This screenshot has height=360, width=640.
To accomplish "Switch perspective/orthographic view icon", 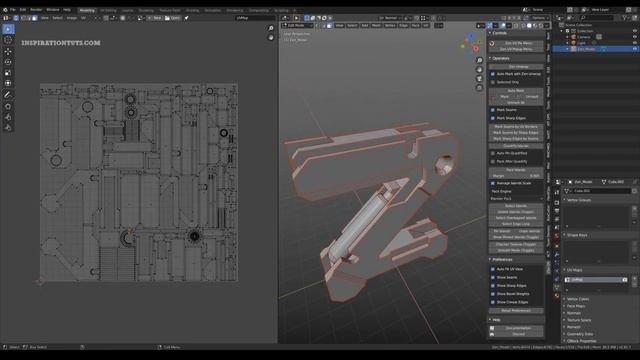I will pyautogui.click(x=480, y=88).
